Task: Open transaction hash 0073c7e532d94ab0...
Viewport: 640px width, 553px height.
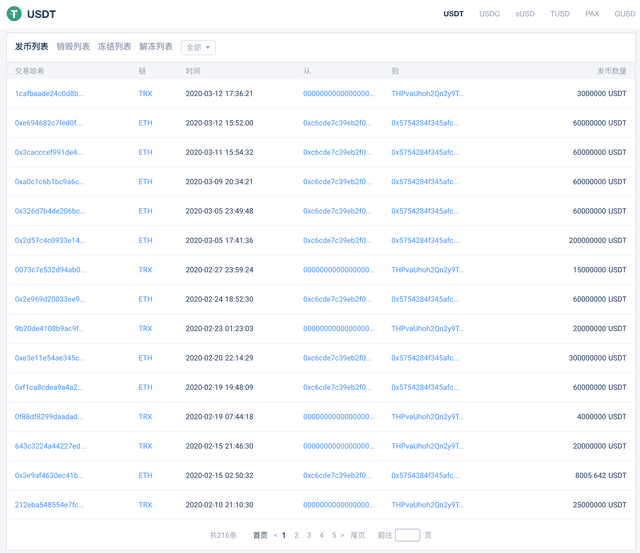Action: [x=51, y=270]
